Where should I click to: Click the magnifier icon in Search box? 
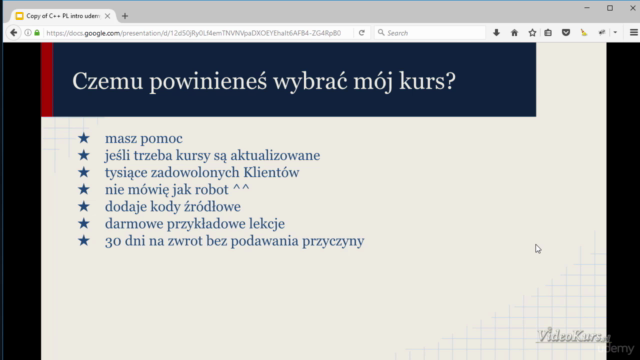point(381,33)
